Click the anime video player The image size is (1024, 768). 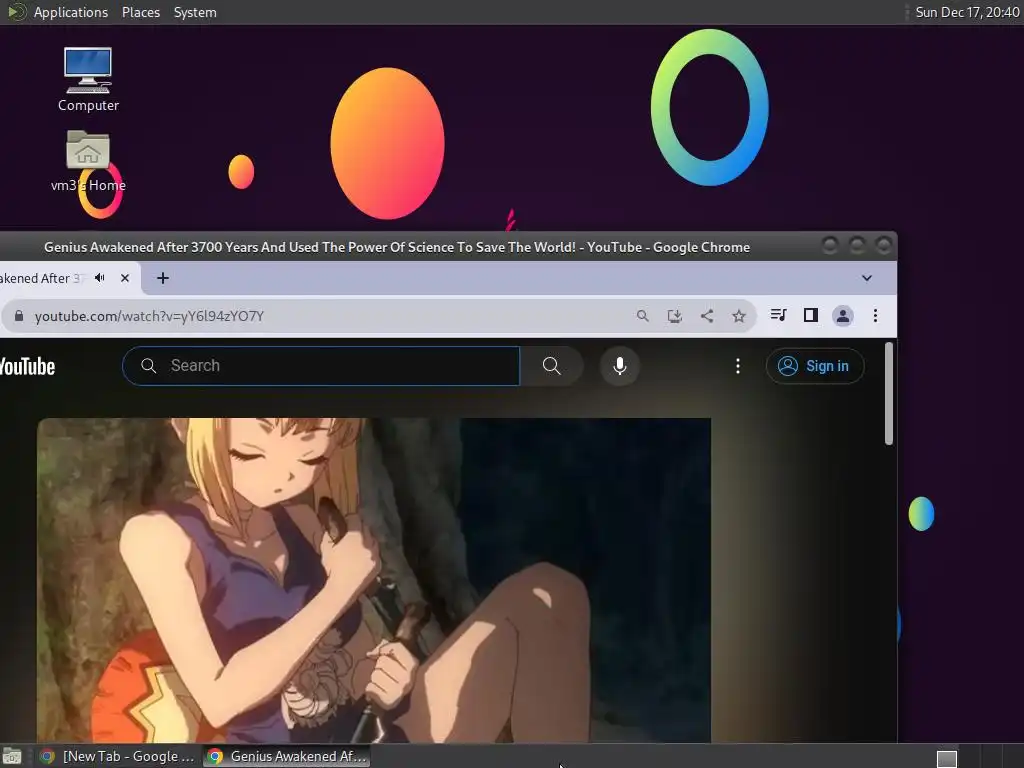click(x=374, y=580)
